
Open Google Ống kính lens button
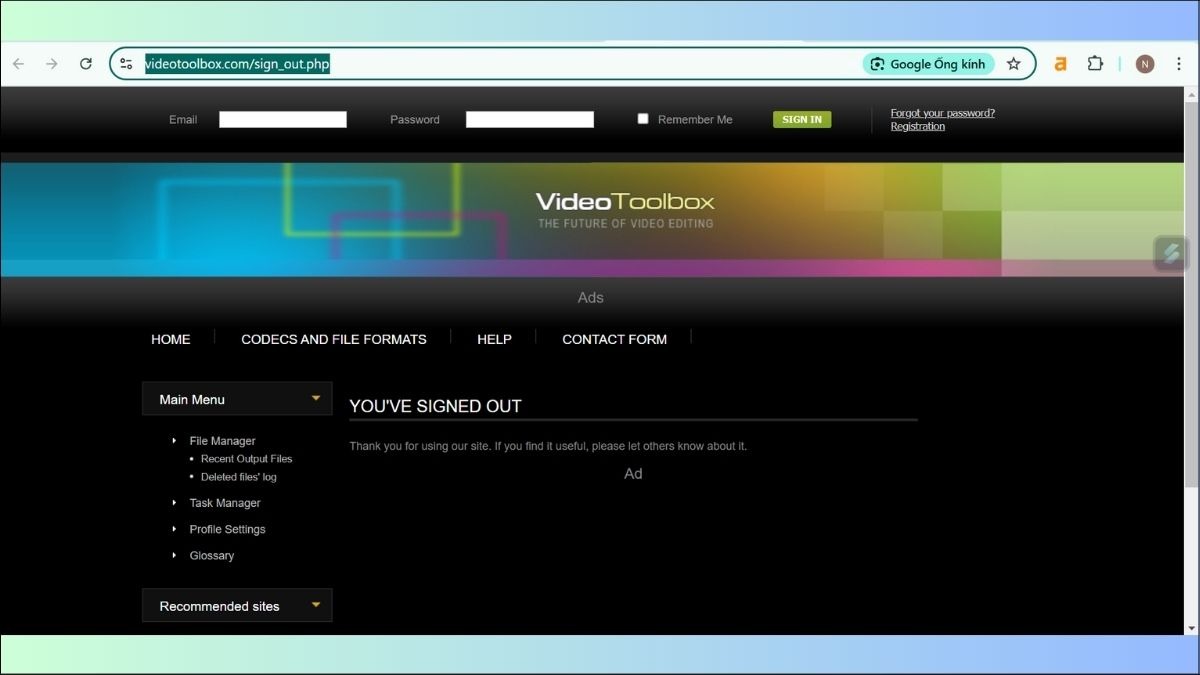(x=928, y=64)
